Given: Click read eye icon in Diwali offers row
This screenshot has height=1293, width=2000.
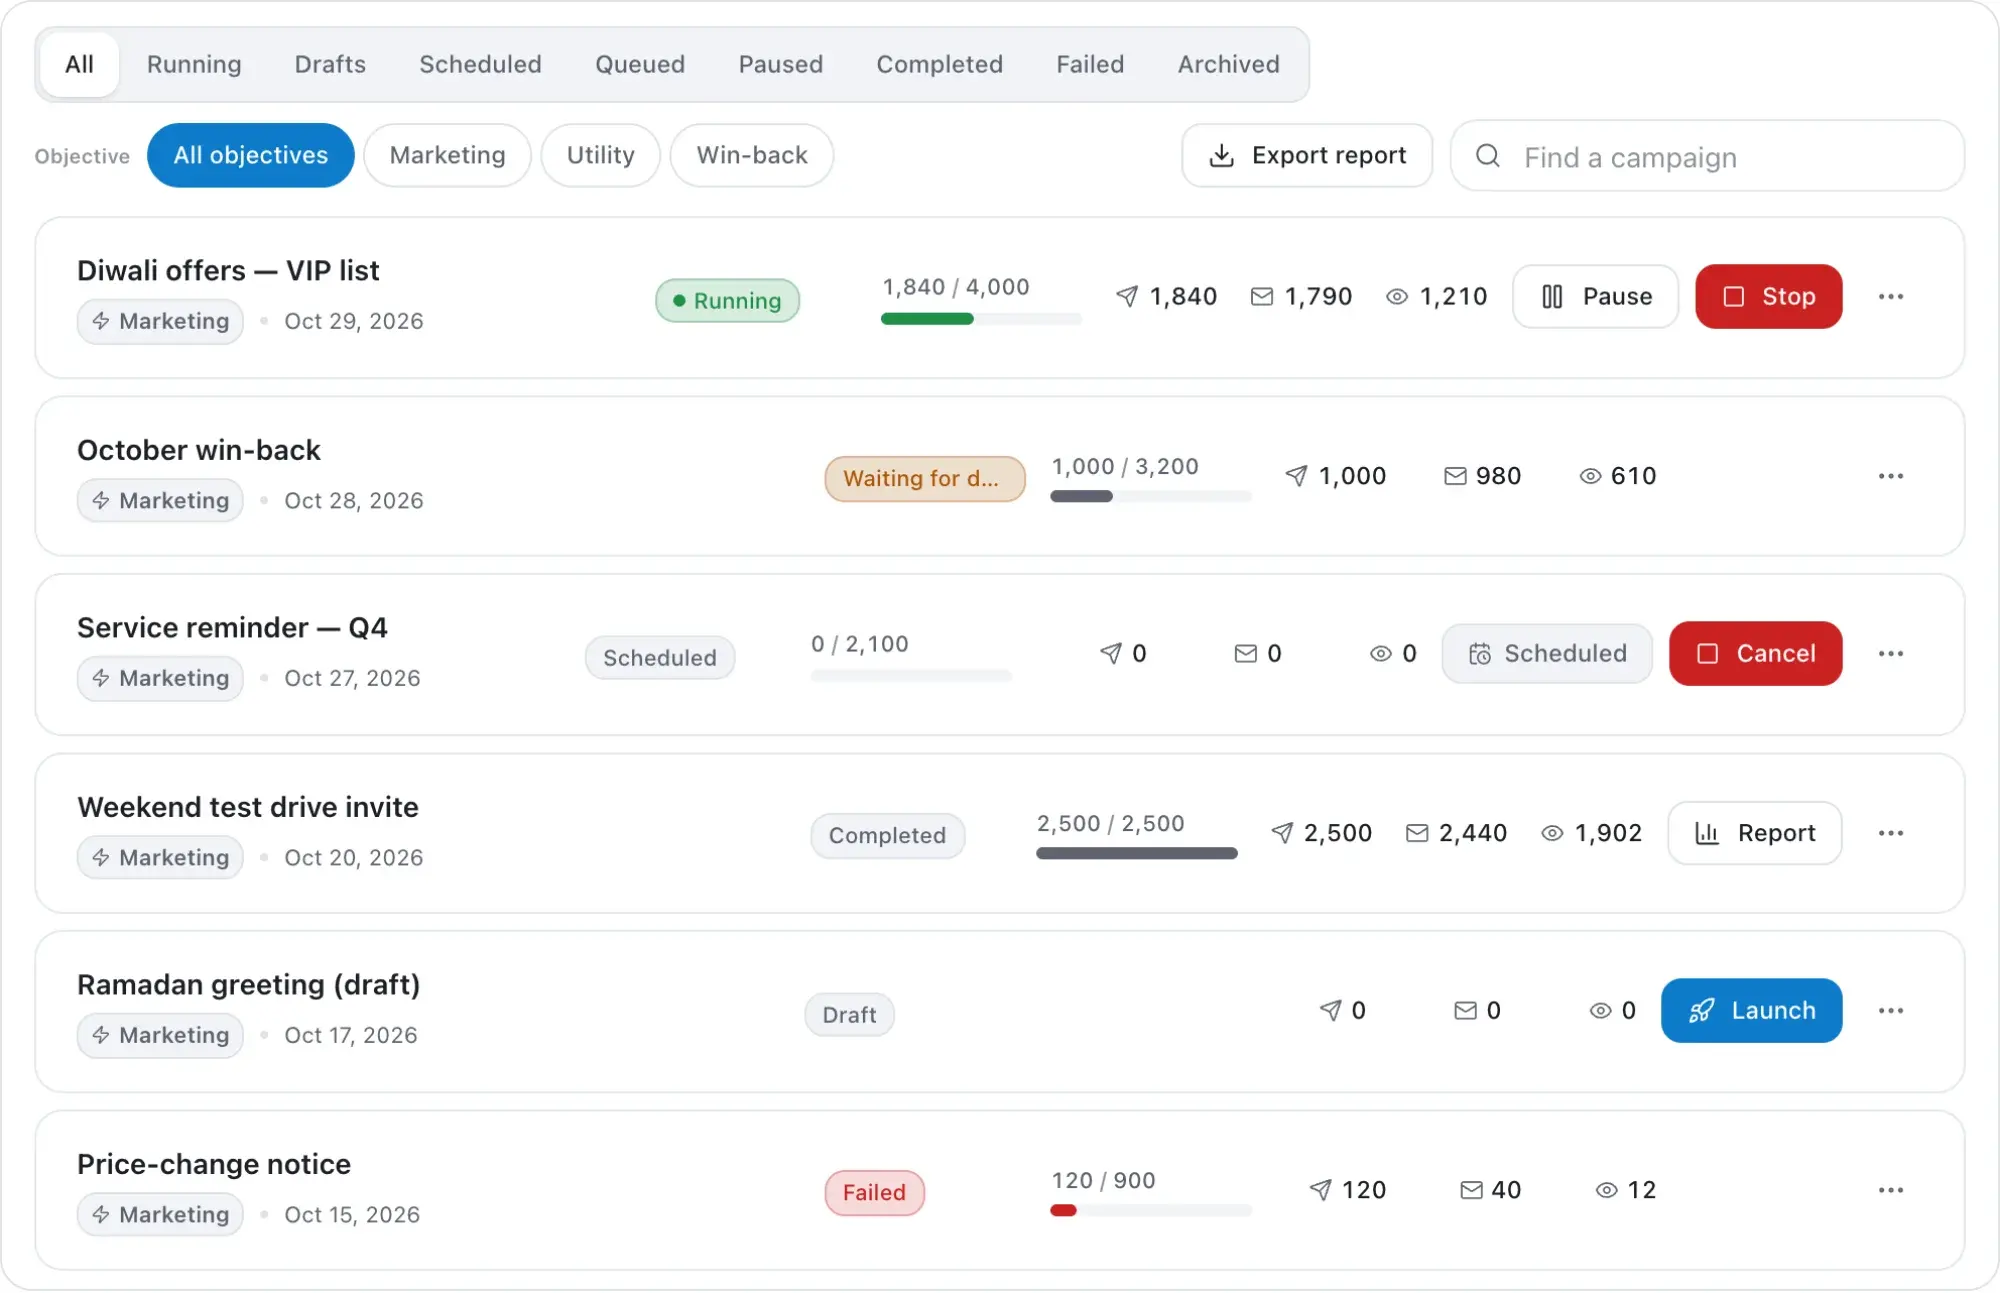Looking at the screenshot, I should pos(1397,297).
